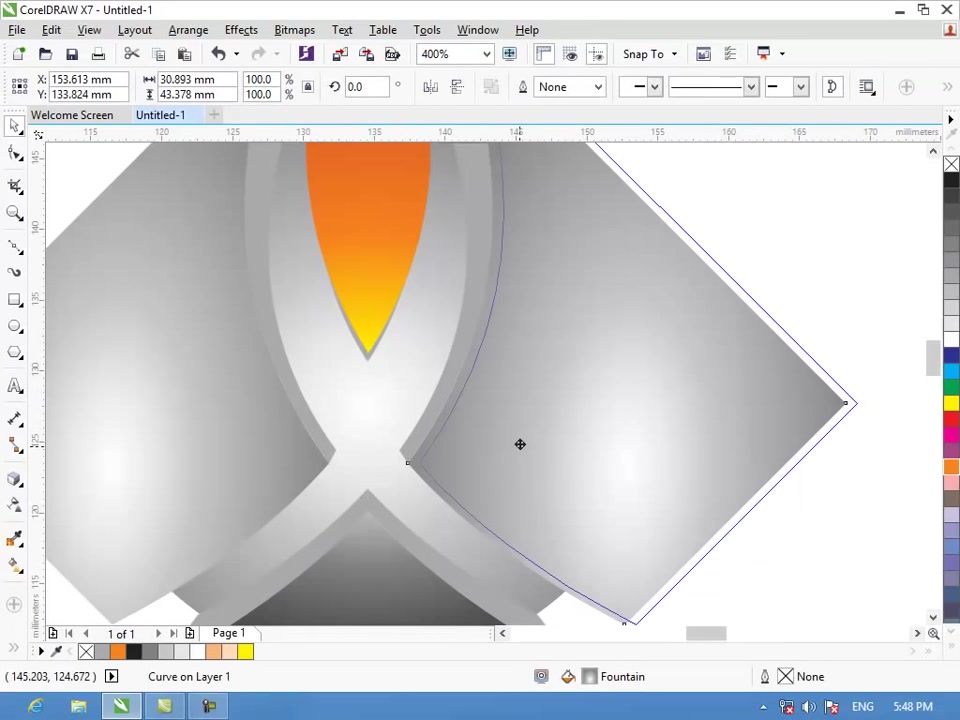The image size is (960, 720).
Task: Save the document
Action: click(x=72, y=54)
